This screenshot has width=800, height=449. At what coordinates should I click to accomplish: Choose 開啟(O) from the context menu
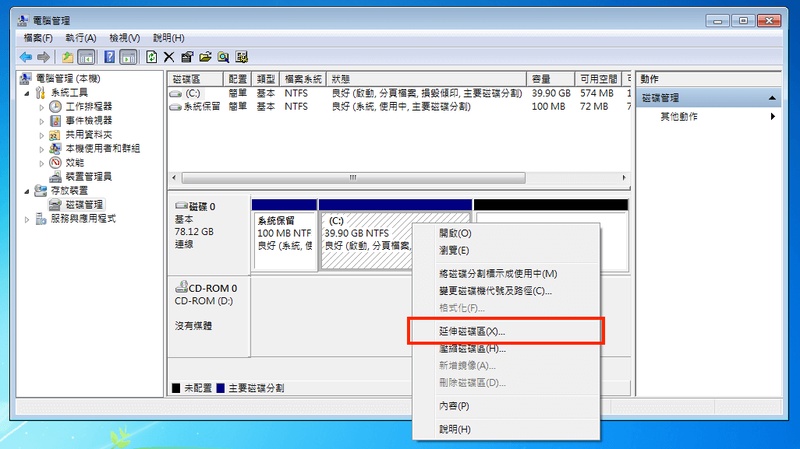click(x=506, y=233)
